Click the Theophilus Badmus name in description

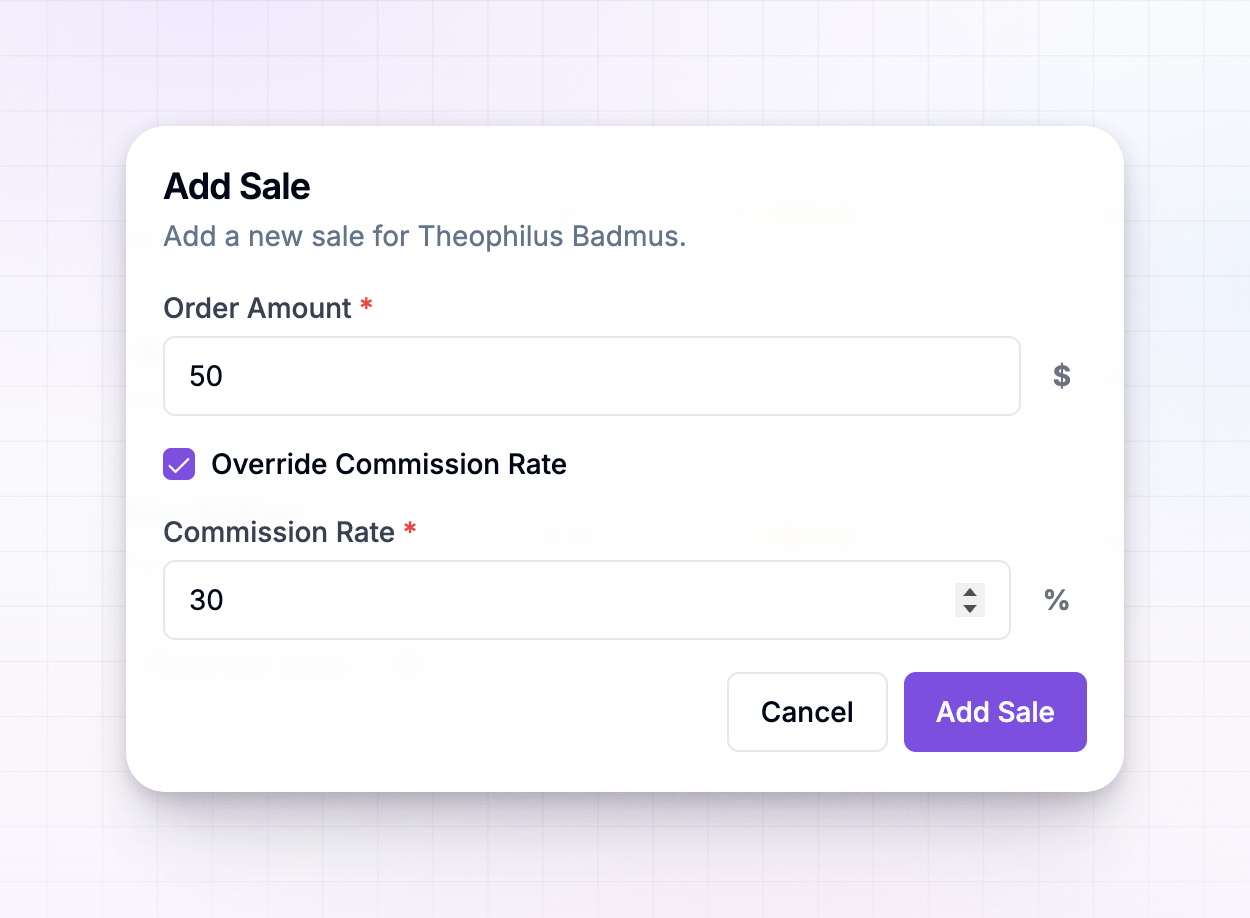(549, 237)
